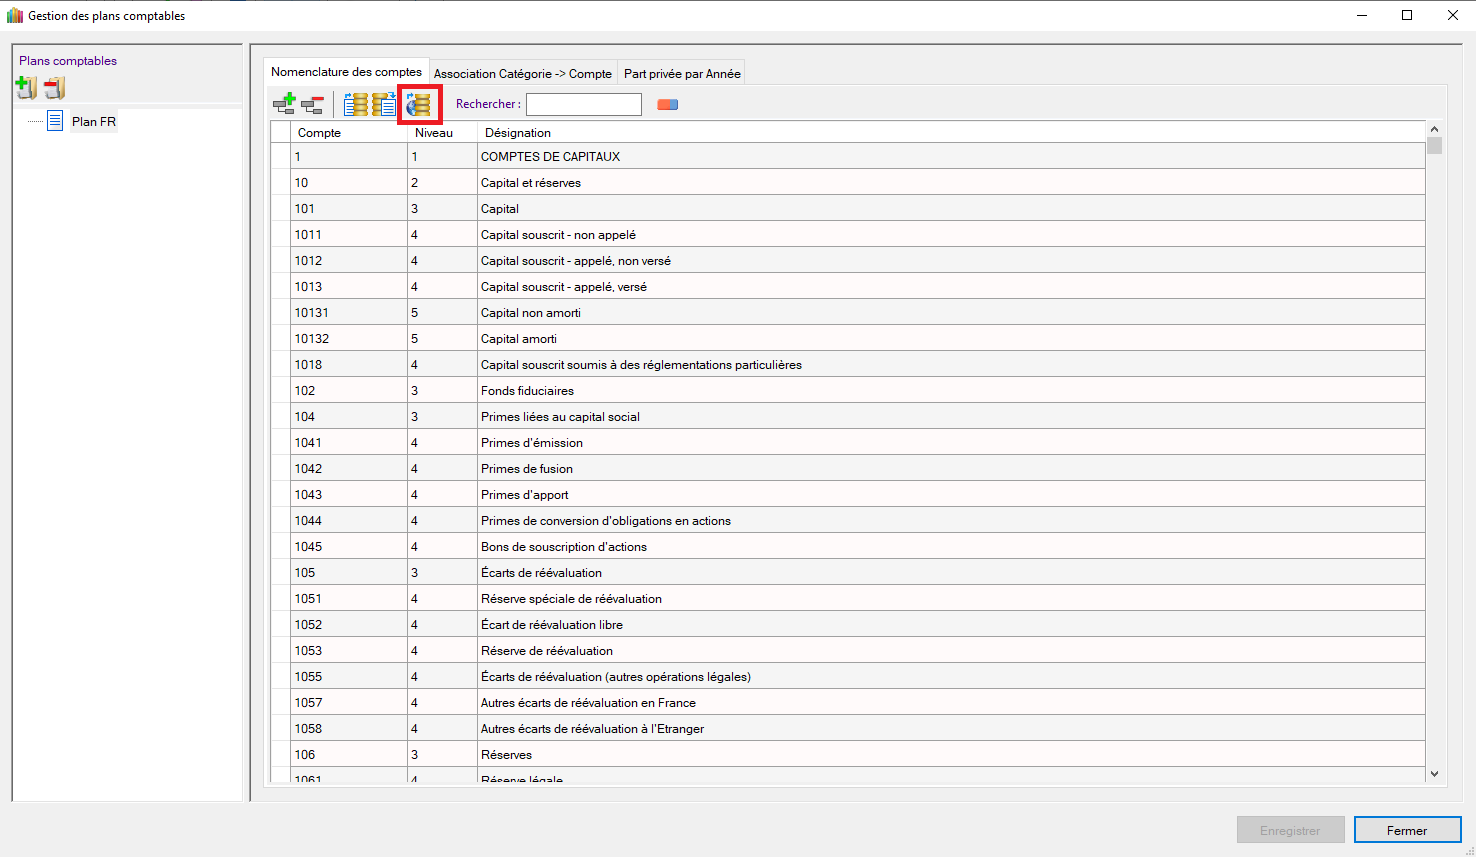Screen dimensions: 1476x857
Task: Click the Rechercher search field
Action: tap(583, 104)
